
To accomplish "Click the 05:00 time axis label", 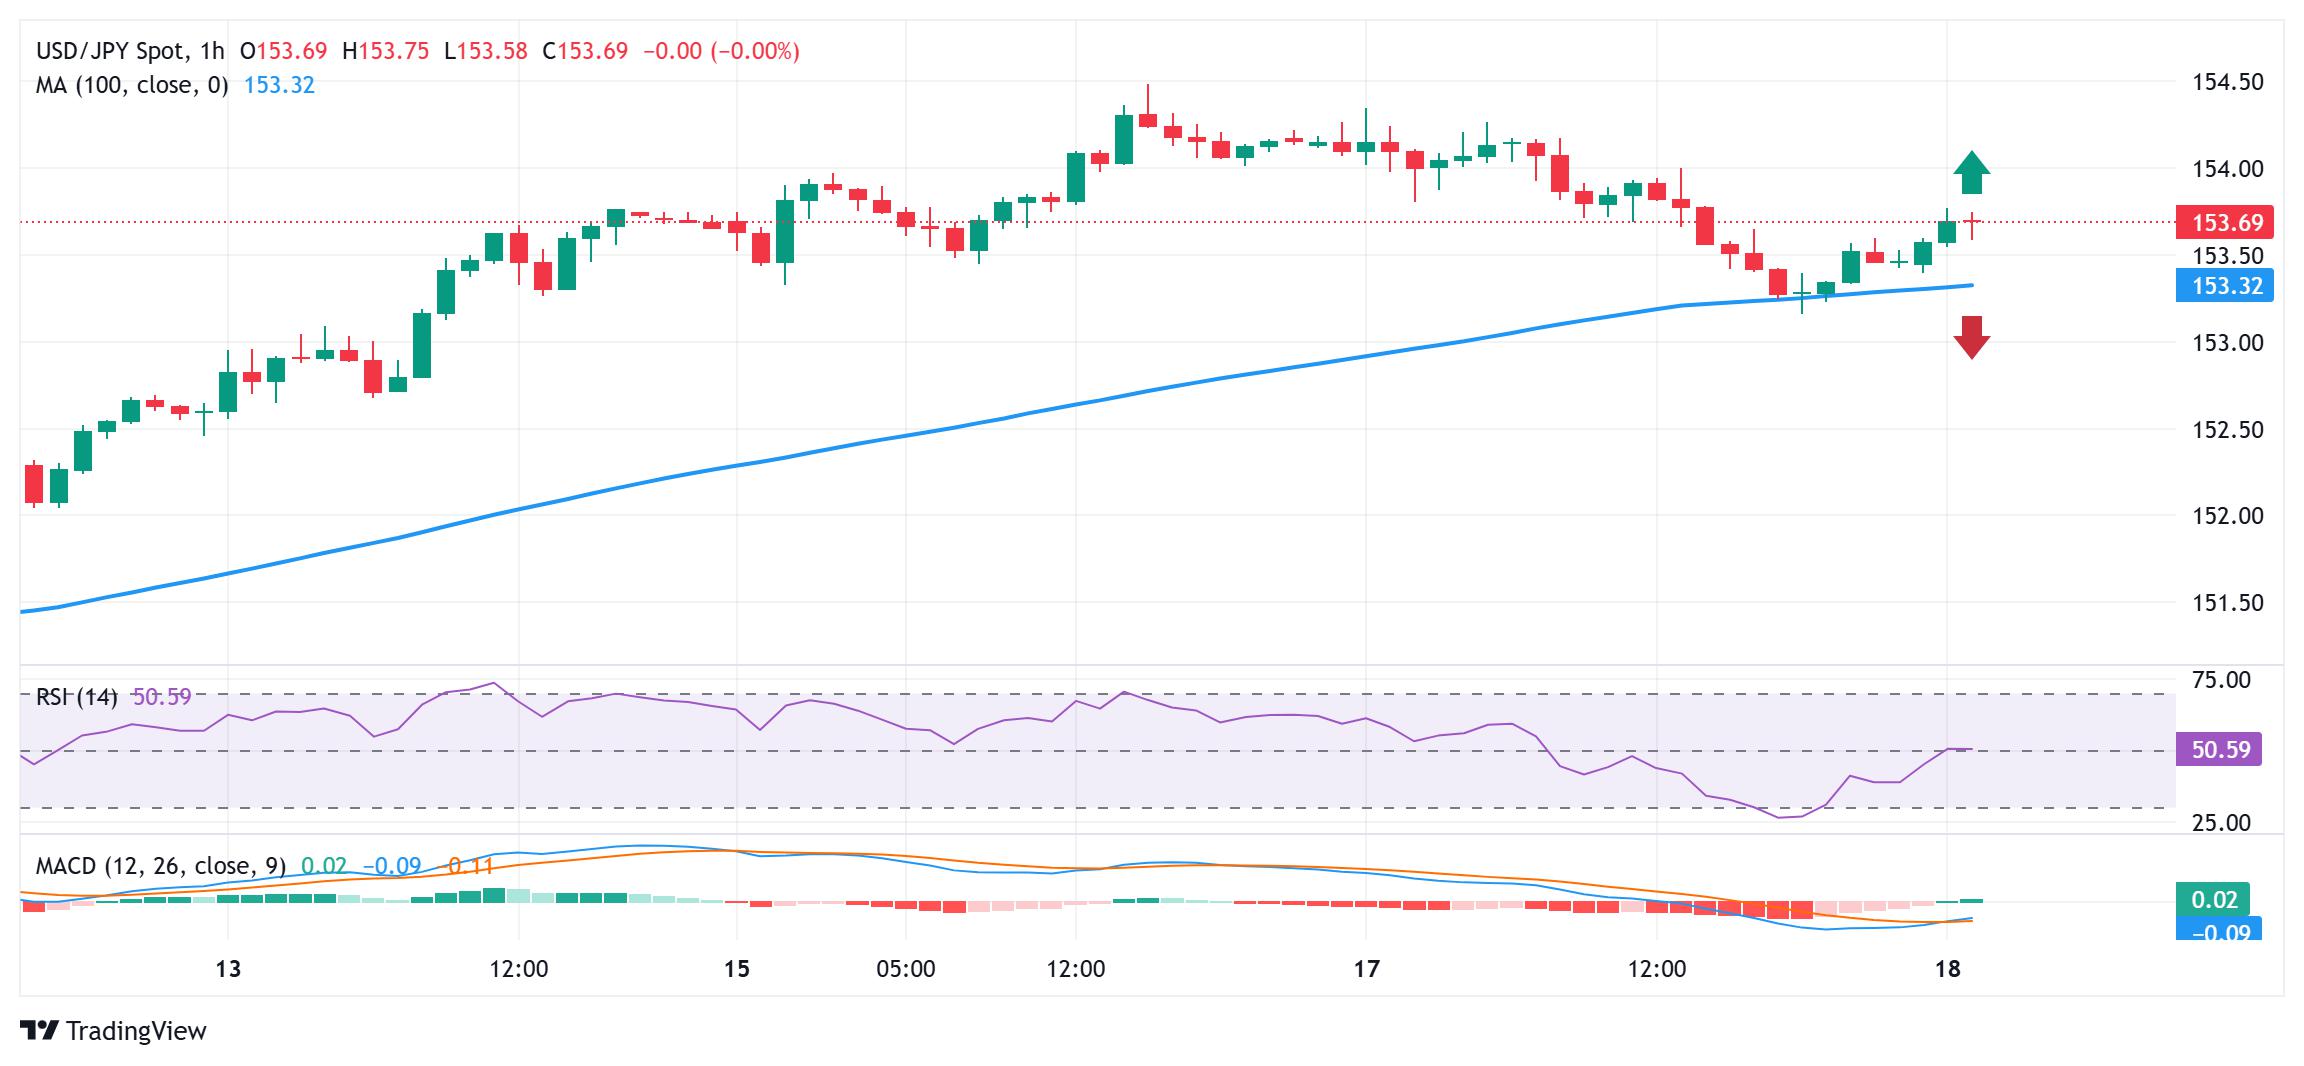I will click(905, 969).
